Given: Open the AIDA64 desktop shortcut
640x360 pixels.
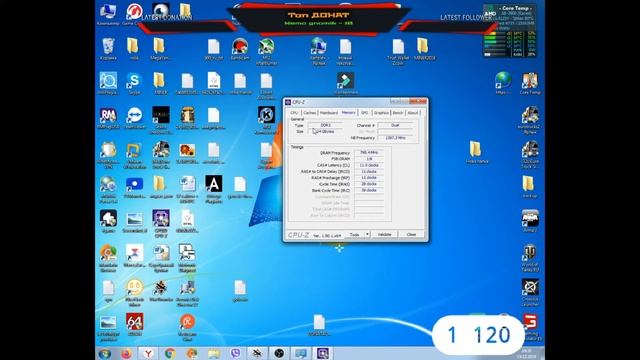Looking at the screenshot, I should click(x=134, y=325).
